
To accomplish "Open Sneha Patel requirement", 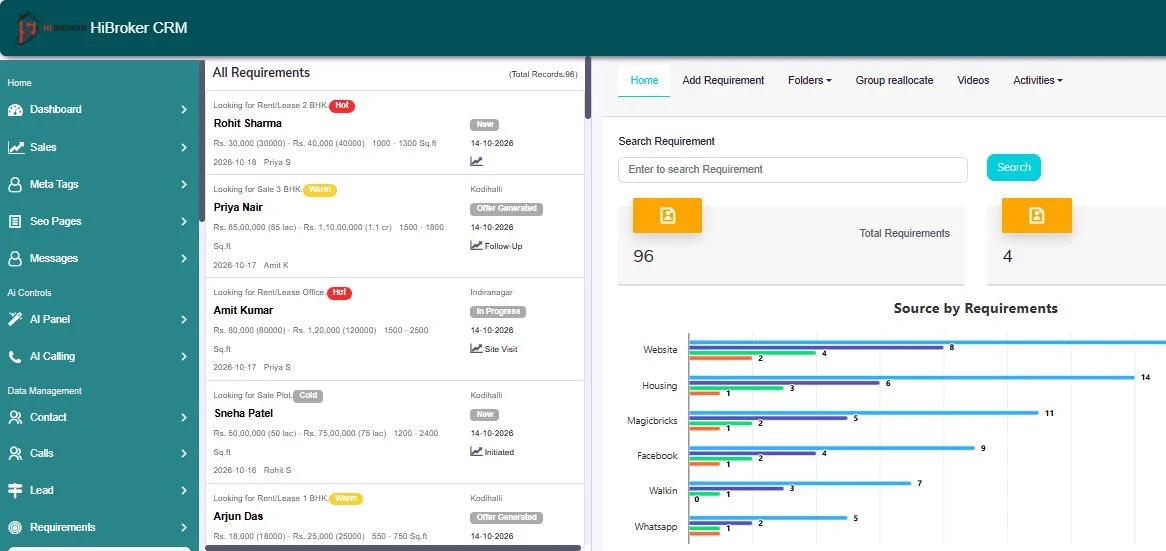I will click(x=243, y=413).
